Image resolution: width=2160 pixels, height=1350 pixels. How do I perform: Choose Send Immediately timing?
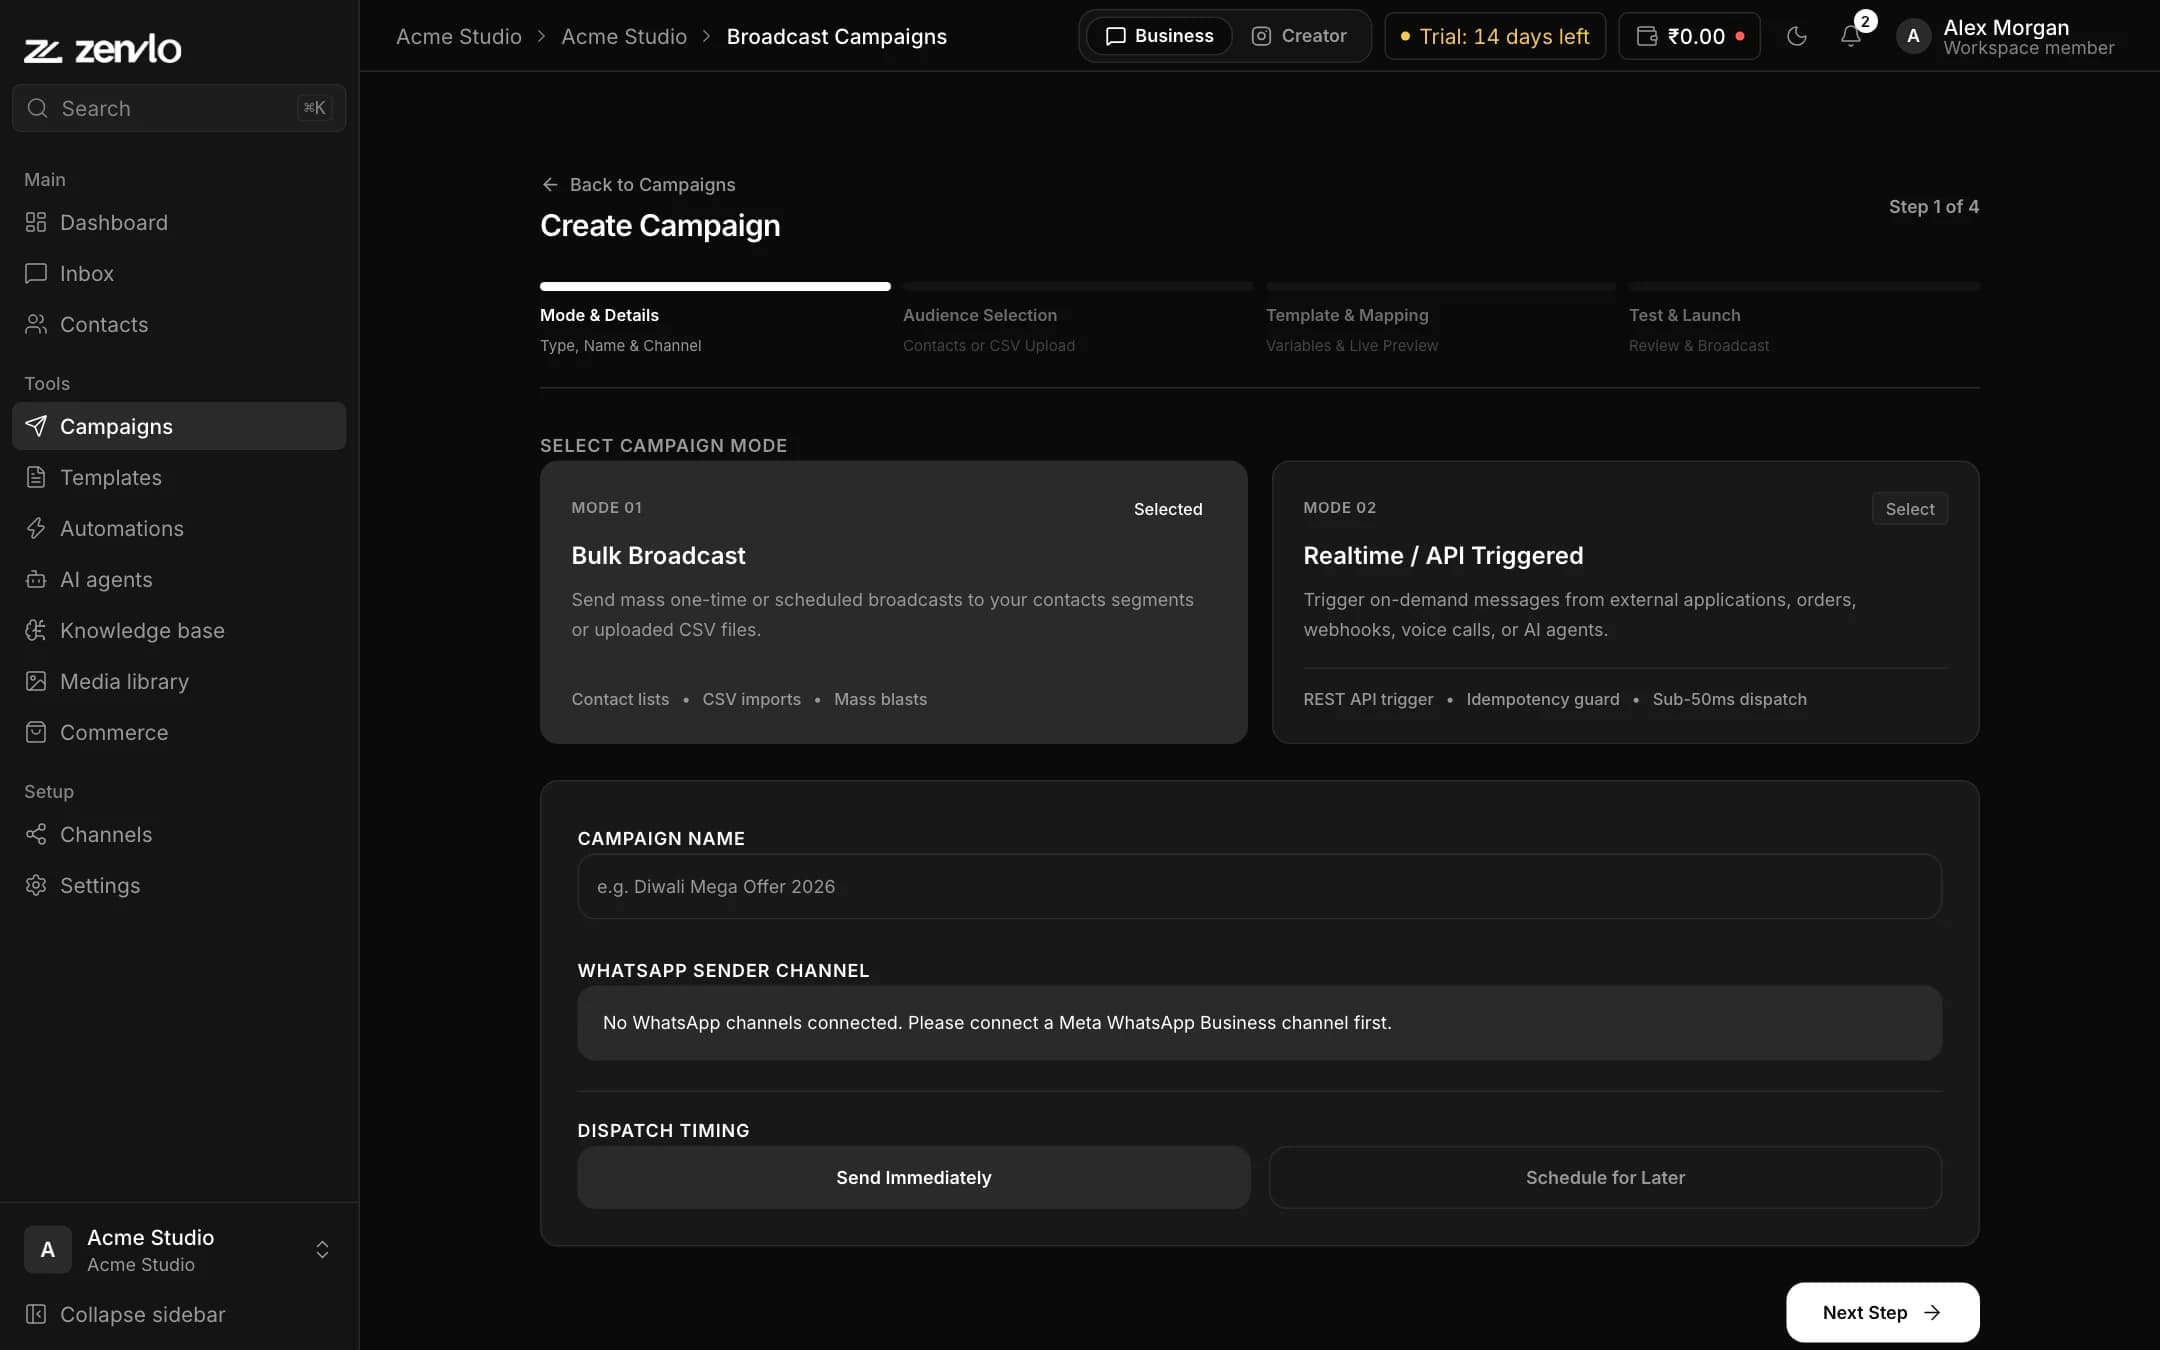tap(914, 1177)
